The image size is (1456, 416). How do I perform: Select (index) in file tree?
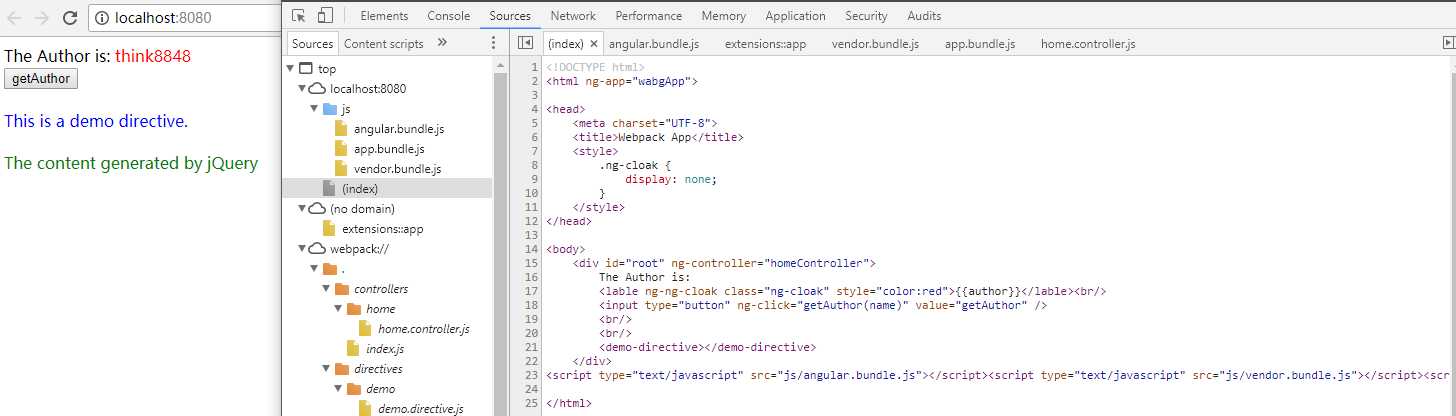click(x=388, y=189)
